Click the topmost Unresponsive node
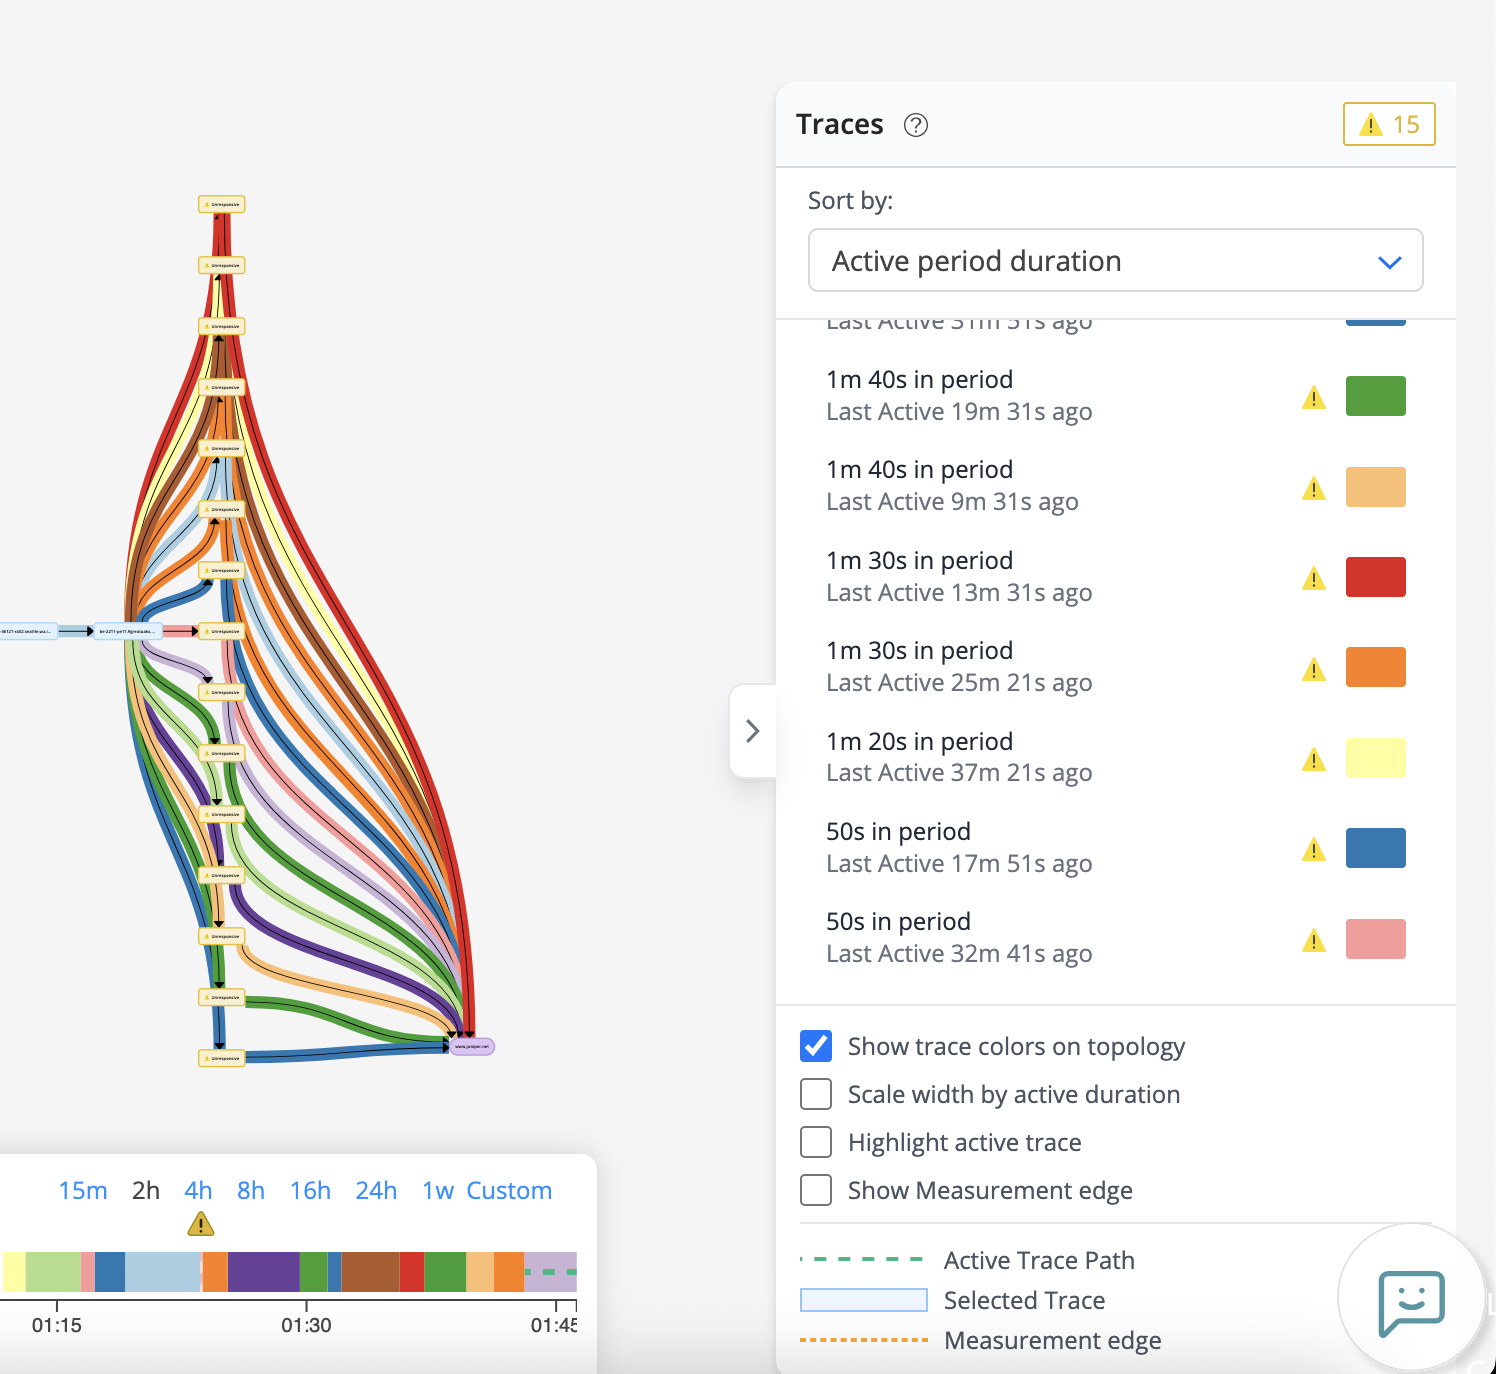Viewport: 1496px width, 1374px height. [x=221, y=204]
